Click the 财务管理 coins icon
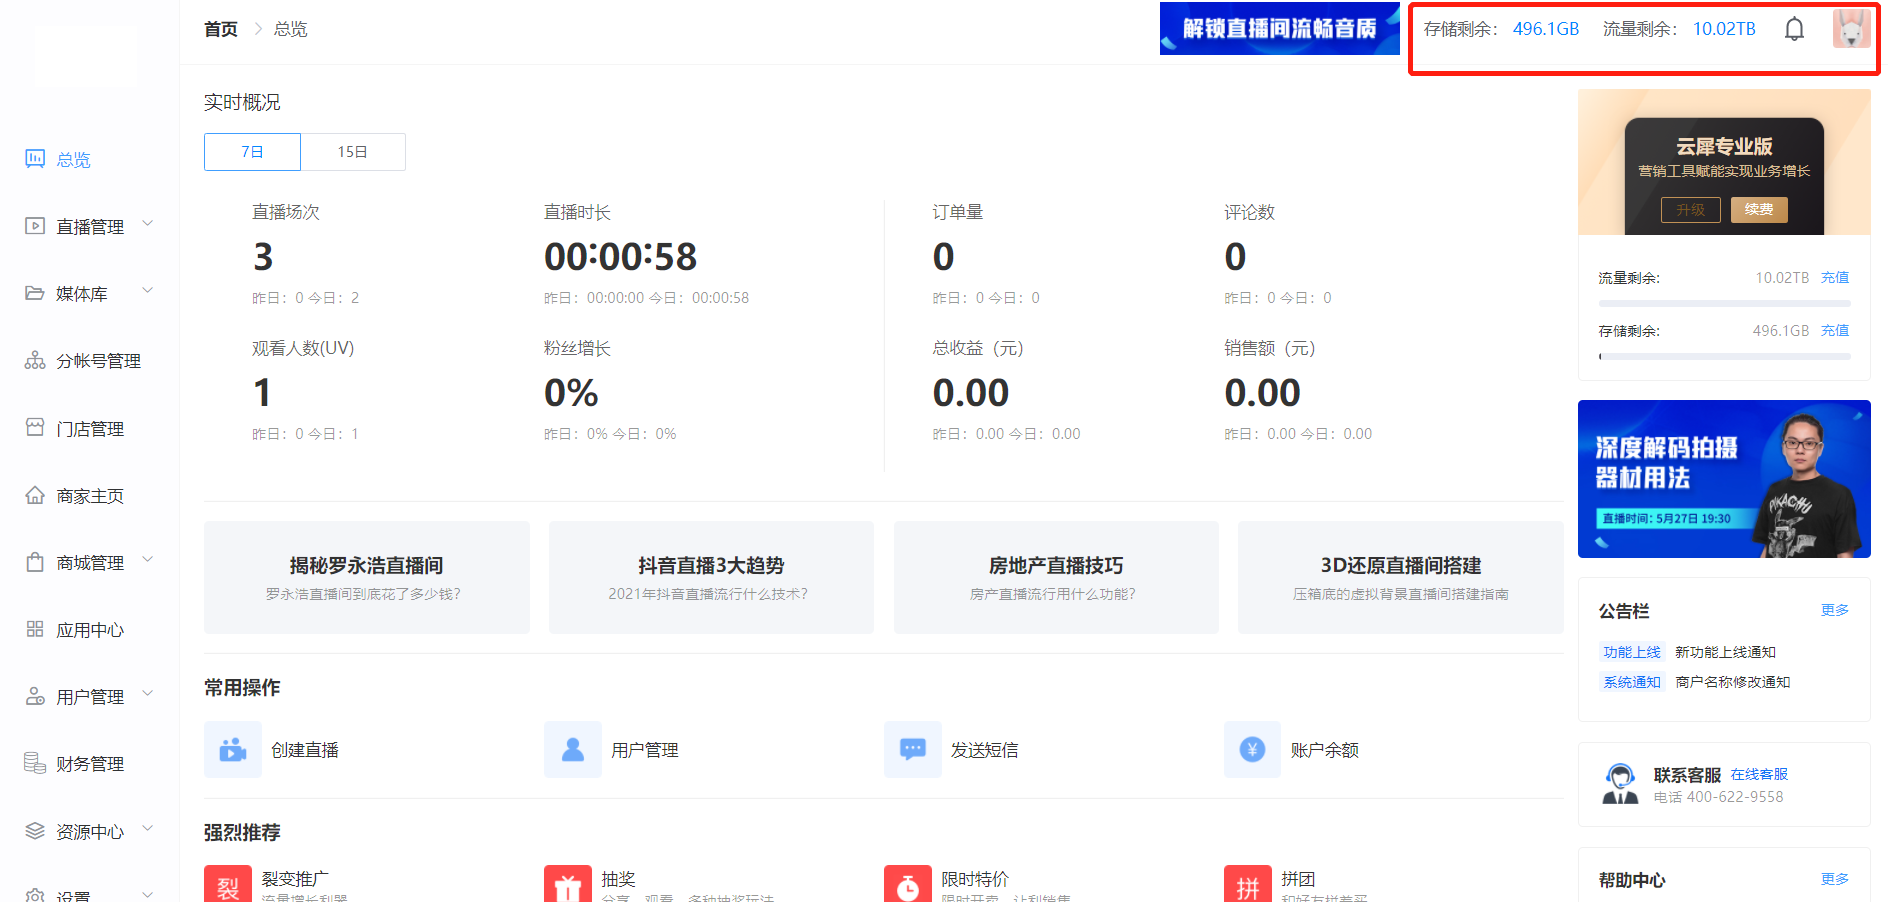Screen dimensions: 1888x902 point(35,763)
